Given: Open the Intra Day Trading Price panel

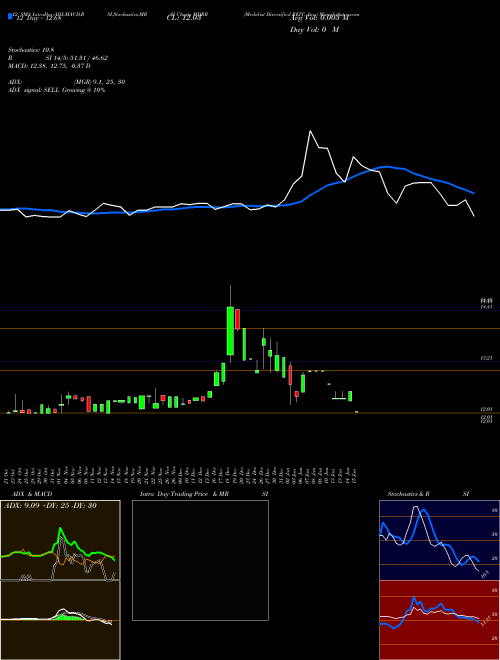Looking at the screenshot, I should (200, 560).
